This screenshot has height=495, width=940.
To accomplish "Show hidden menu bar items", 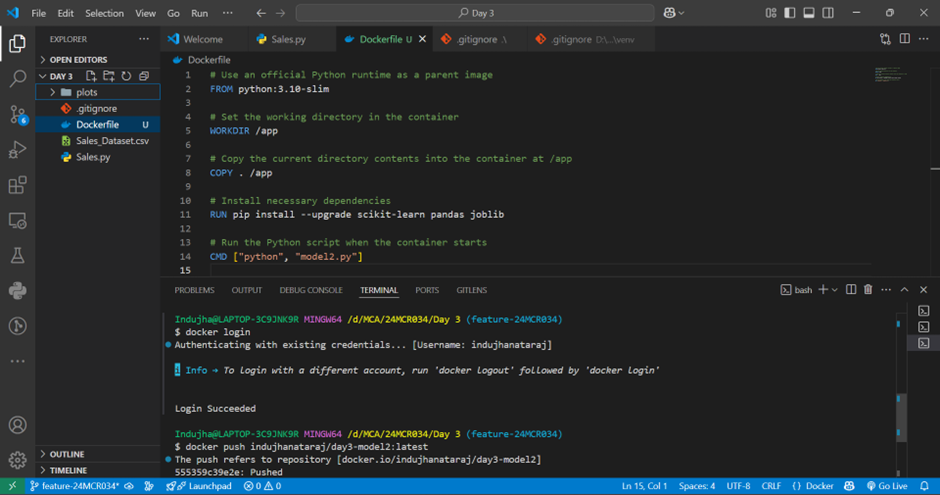I will 228,13.
